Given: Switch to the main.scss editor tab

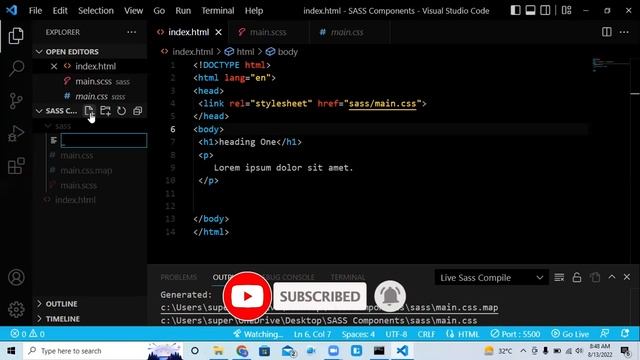Looking at the screenshot, I should coord(268,32).
